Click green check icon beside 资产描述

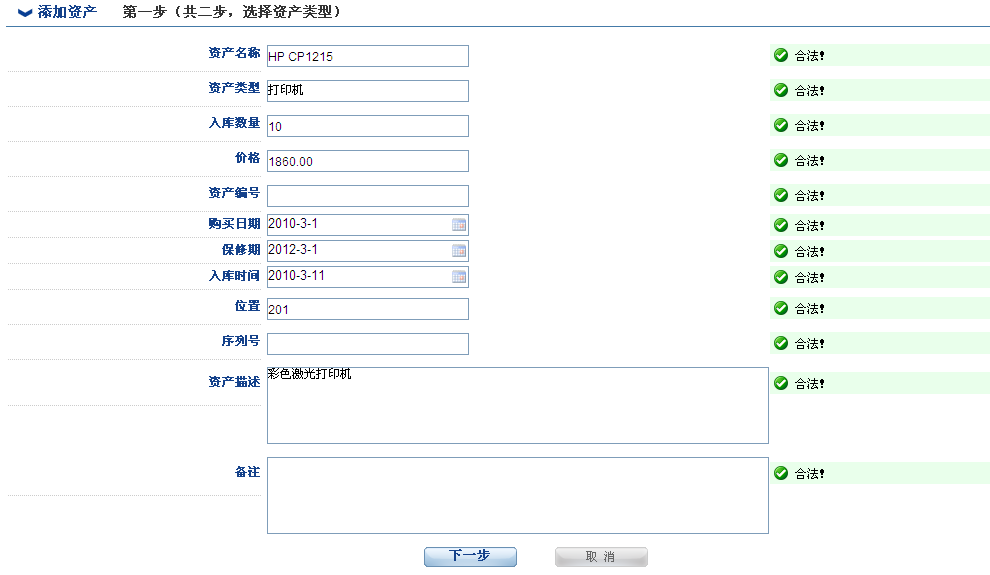click(781, 383)
